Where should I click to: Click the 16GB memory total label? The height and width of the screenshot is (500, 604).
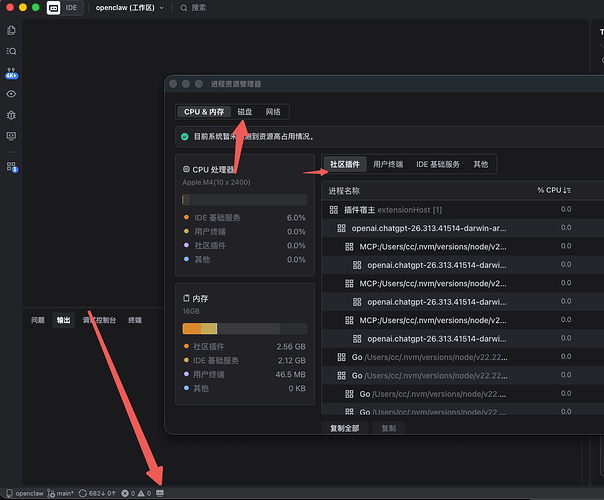point(191,311)
